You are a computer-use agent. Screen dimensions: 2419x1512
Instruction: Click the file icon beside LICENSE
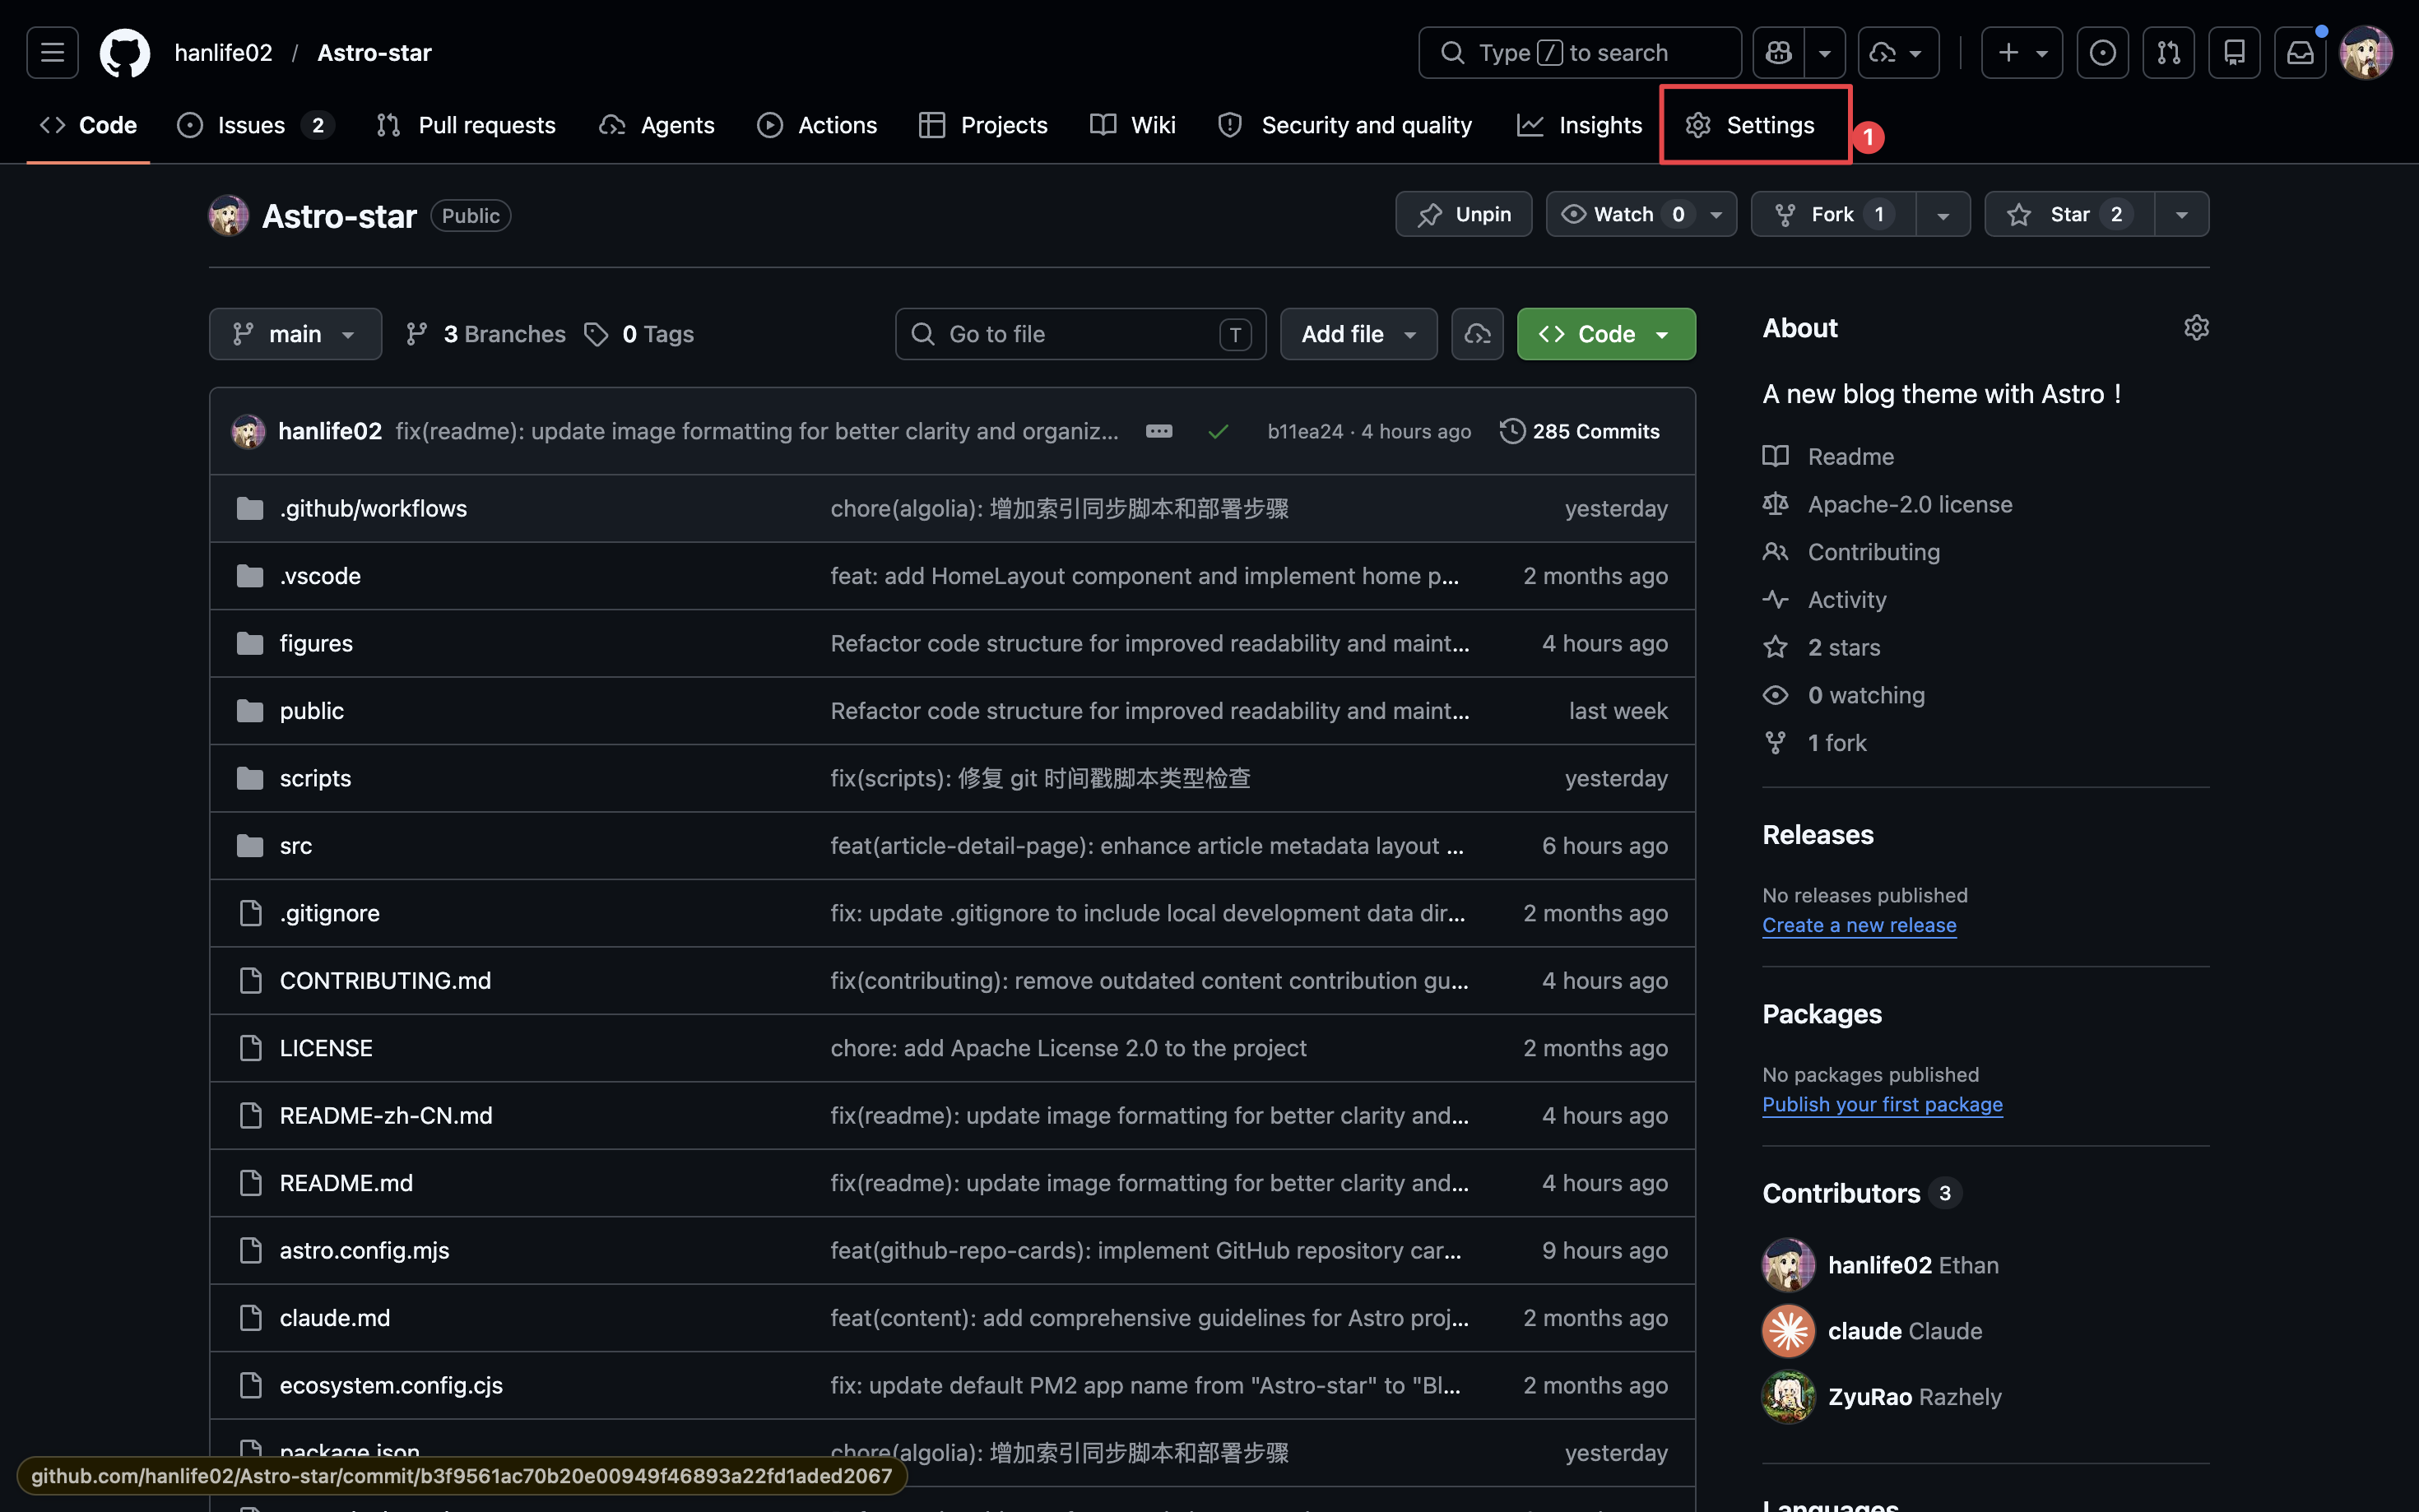point(250,1048)
